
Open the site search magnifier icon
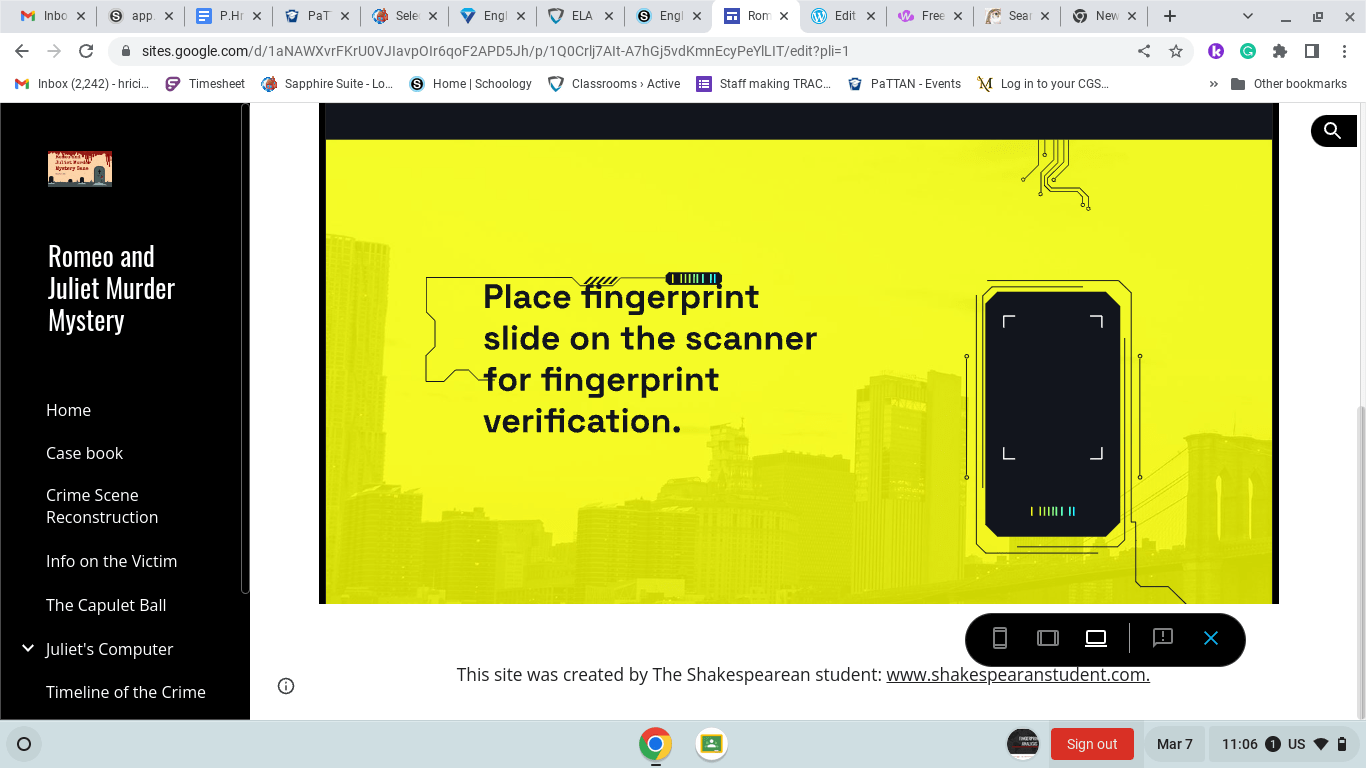pyautogui.click(x=1332, y=131)
